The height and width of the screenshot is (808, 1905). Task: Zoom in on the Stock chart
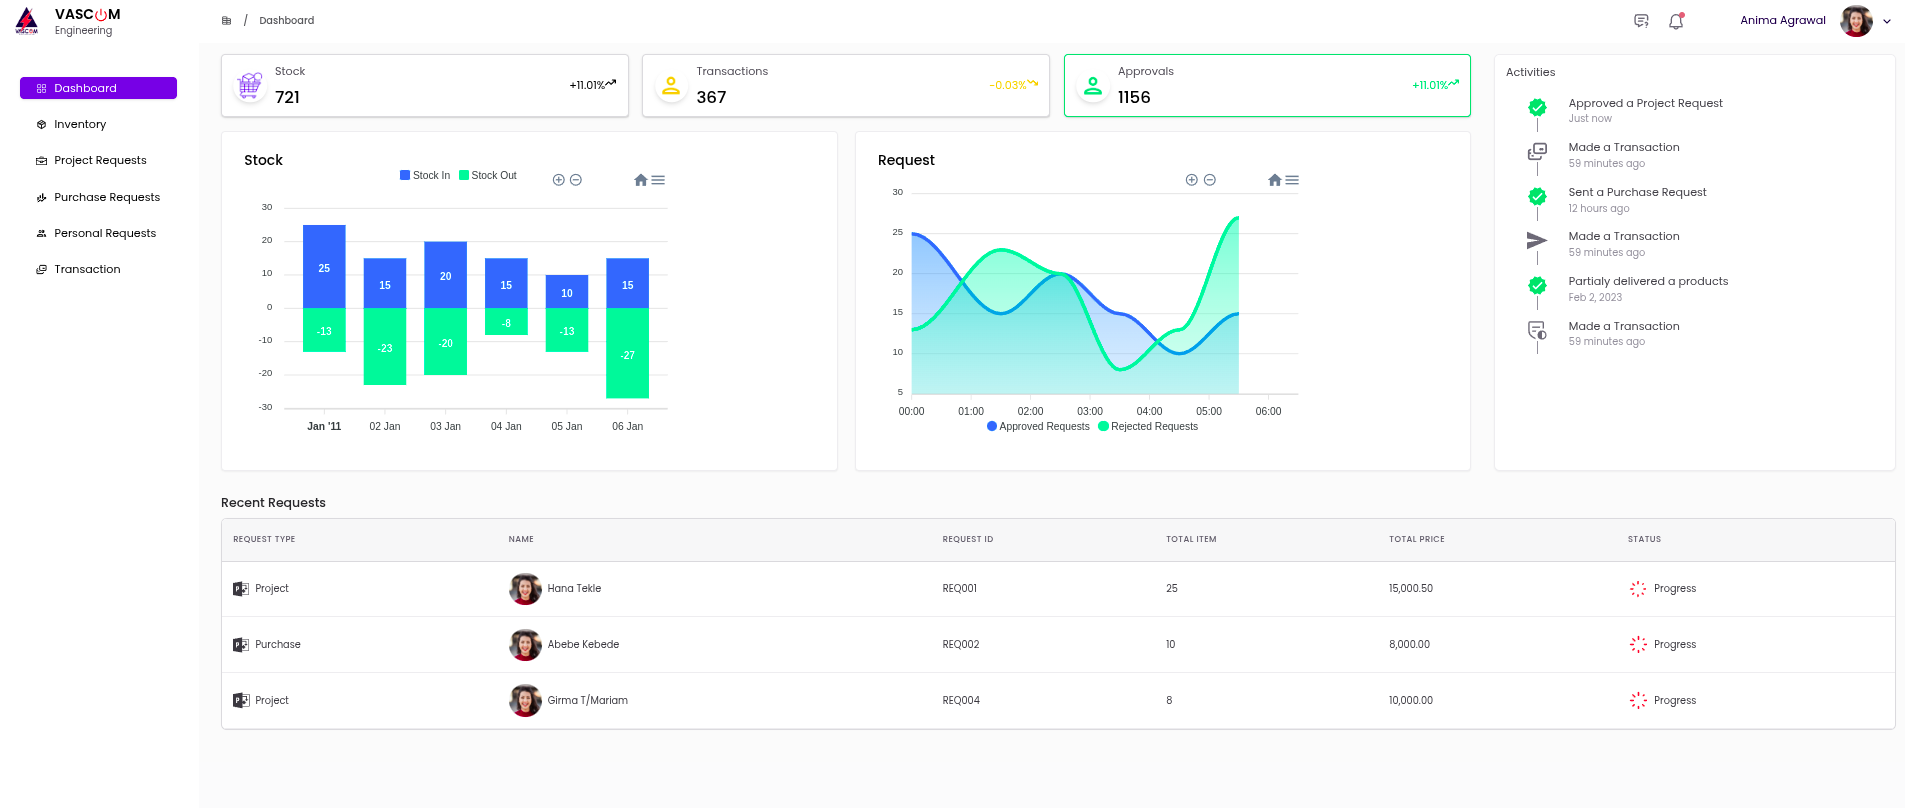point(559,180)
